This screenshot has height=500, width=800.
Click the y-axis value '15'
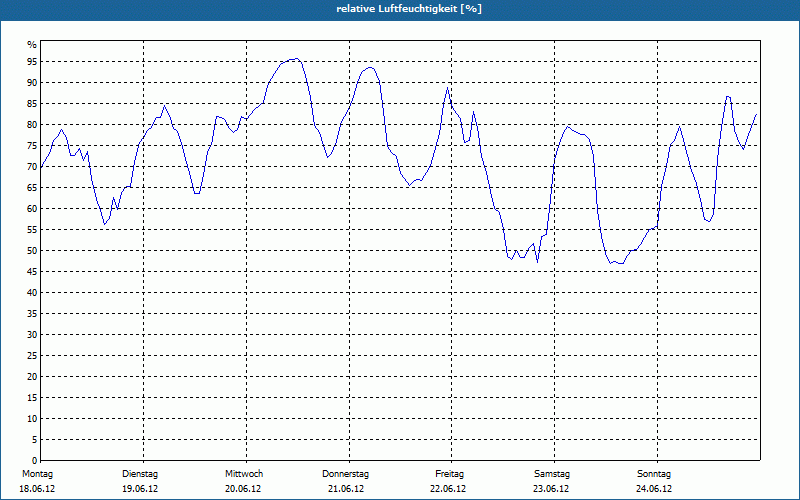tap(32, 398)
